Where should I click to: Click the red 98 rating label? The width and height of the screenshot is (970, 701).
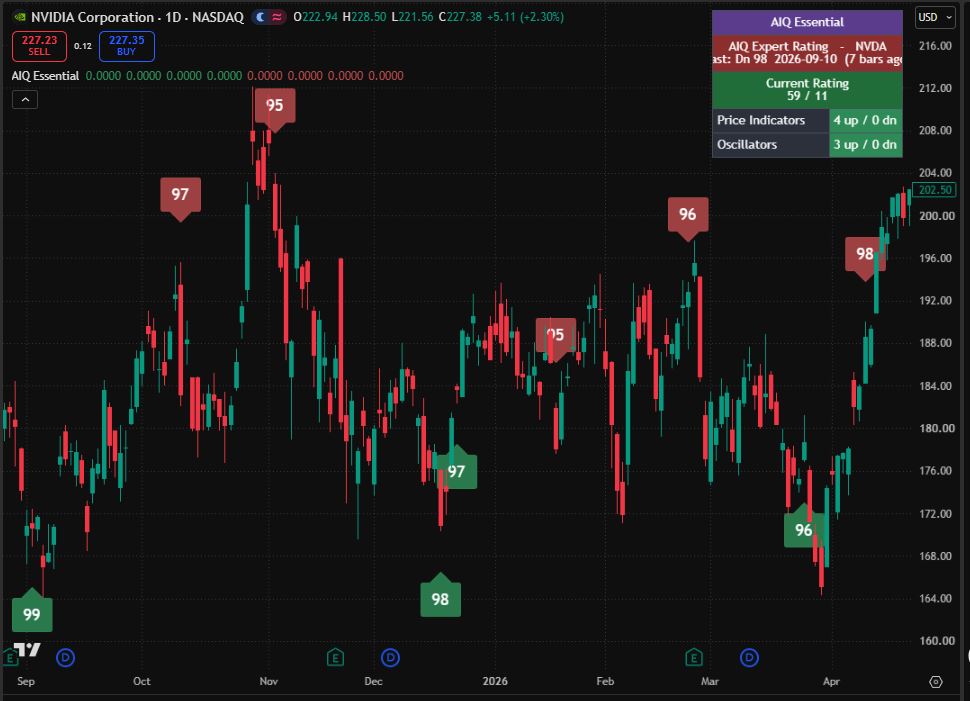click(x=865, y=254)
